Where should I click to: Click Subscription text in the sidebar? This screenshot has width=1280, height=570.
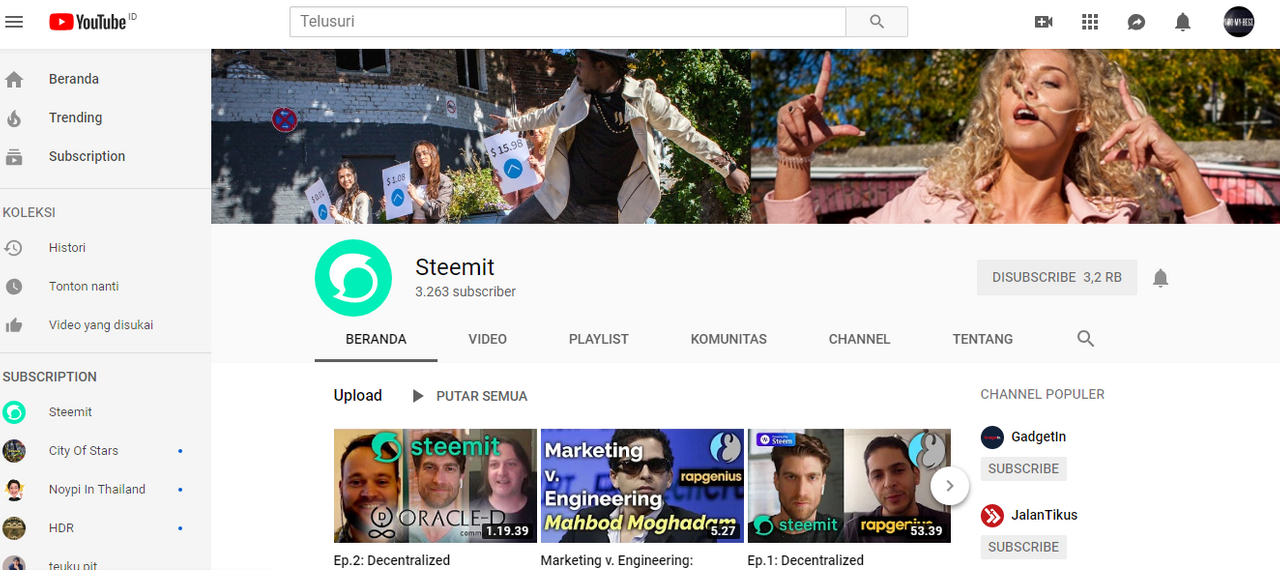coord(87,157)
